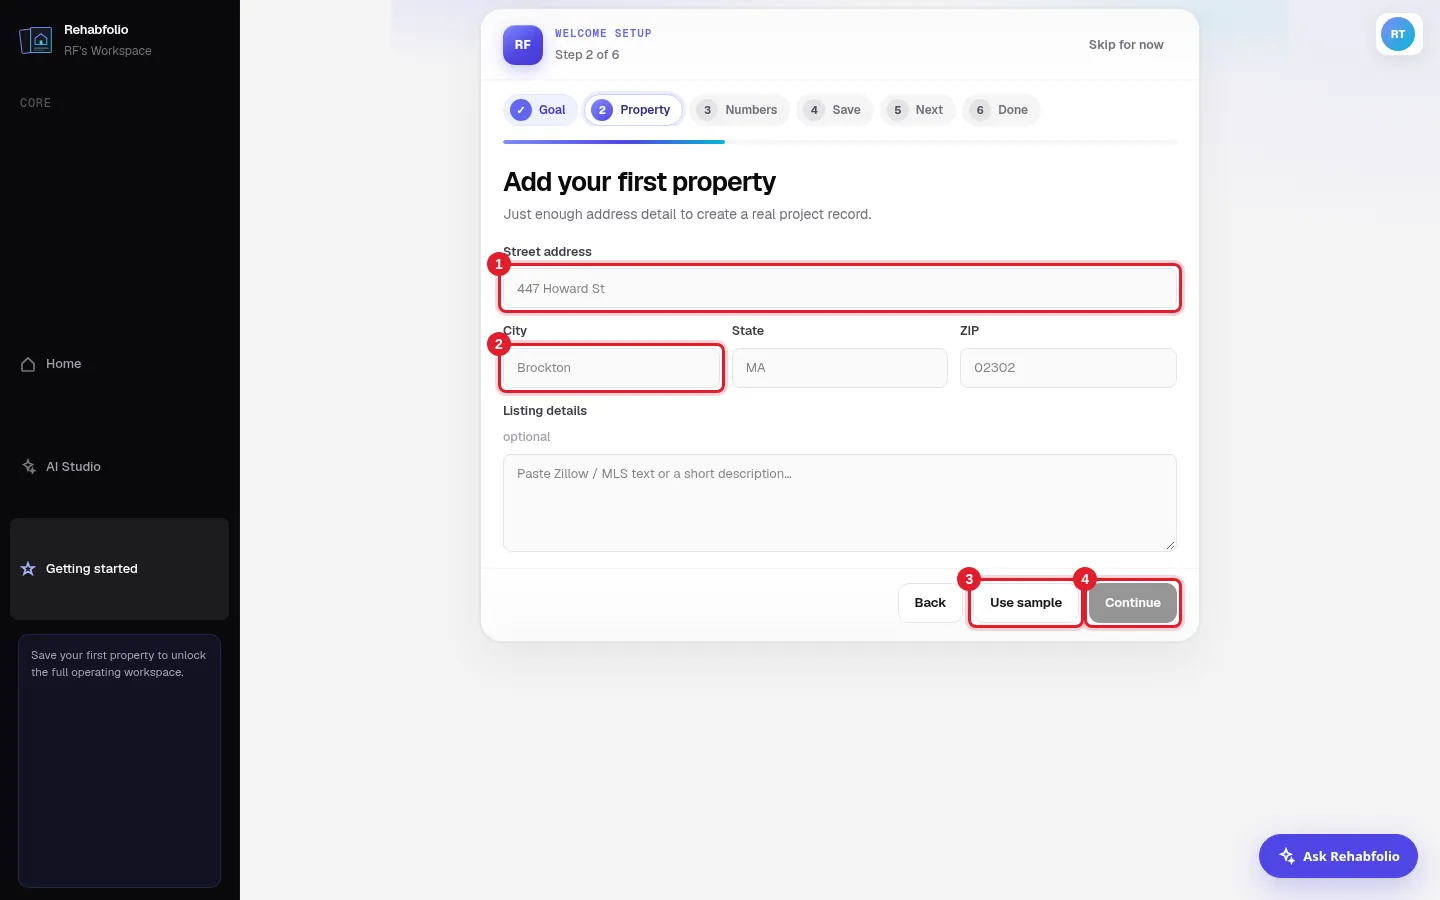Click the Goal step checkmark icon
This screenshot has height=900, width=1440.
pos(521,110)
